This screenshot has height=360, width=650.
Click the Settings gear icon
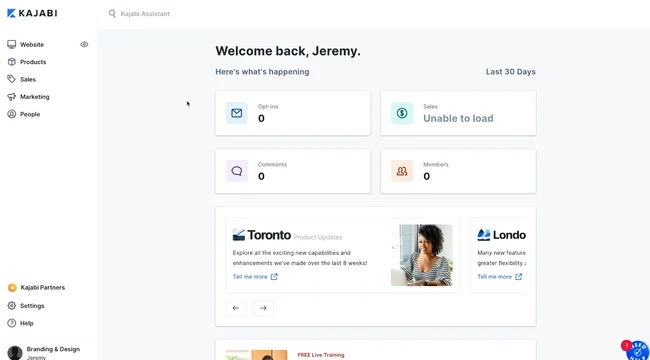point(12,306)
